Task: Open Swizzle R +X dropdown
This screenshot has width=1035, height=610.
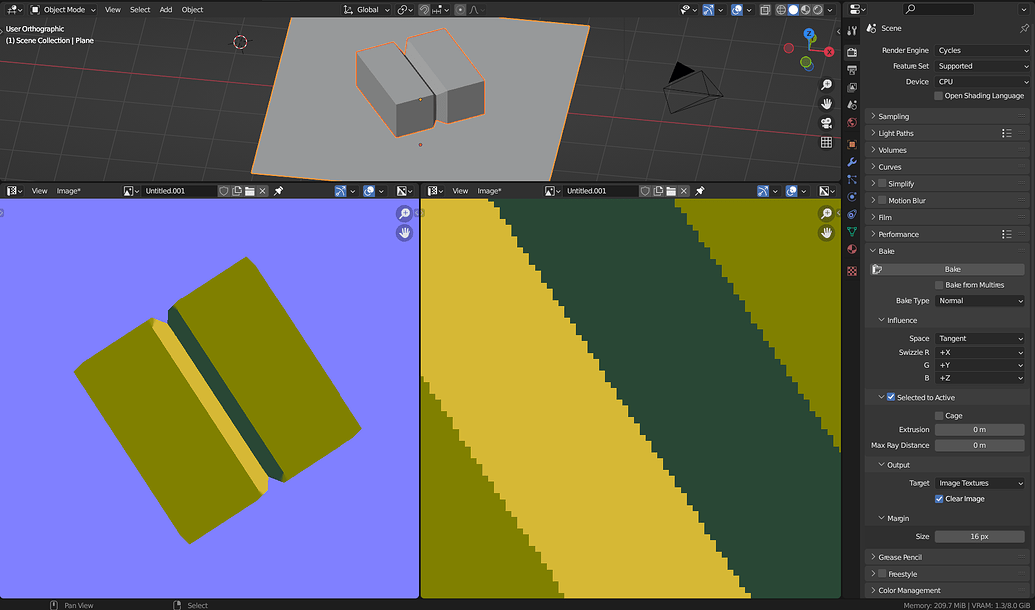Action: 980,352
